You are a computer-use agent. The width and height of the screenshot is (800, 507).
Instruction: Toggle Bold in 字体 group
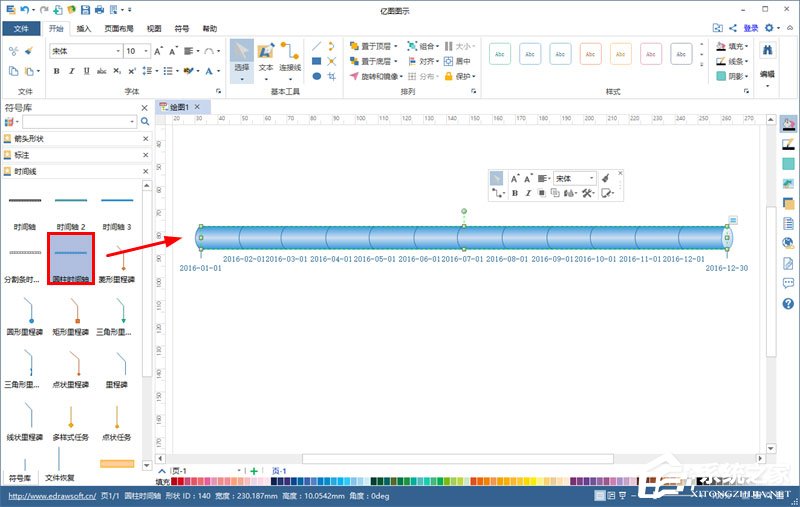57,71
